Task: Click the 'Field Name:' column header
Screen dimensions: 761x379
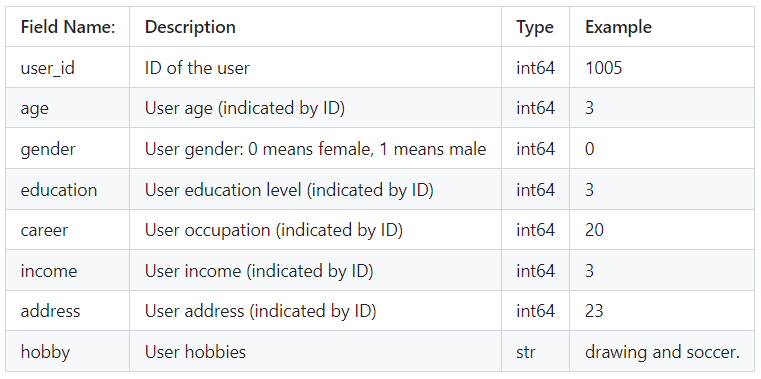Action: [x=67, y=27]
